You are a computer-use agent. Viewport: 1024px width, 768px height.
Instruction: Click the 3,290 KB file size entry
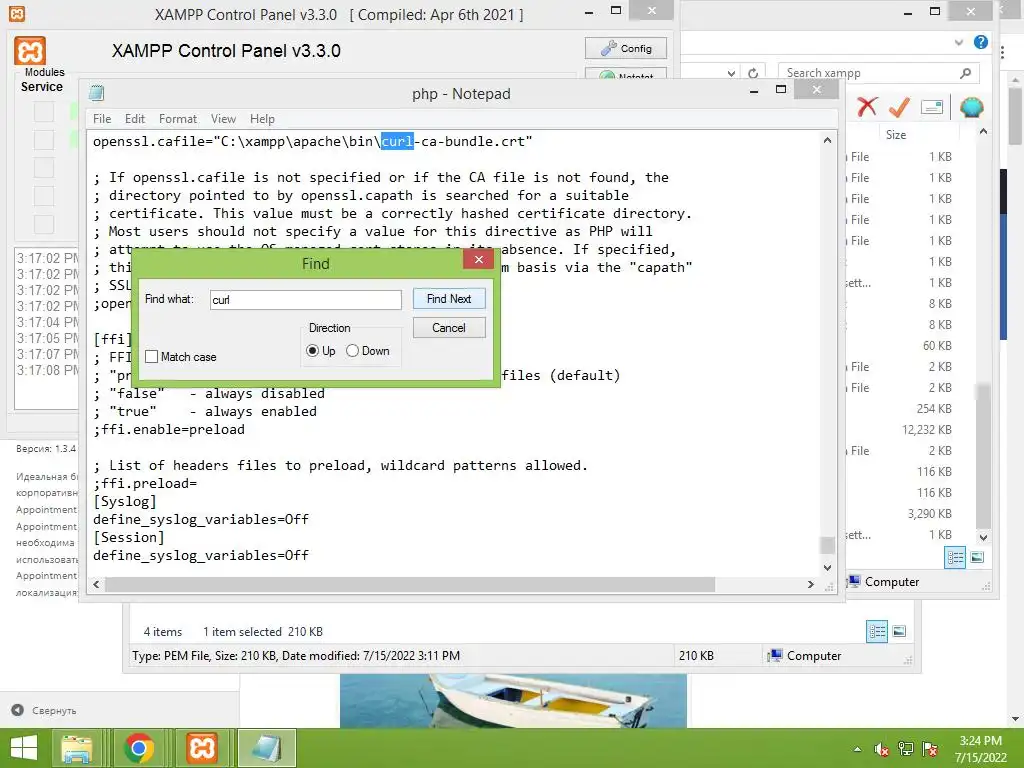pyautogui.click(x=929, y=514)
